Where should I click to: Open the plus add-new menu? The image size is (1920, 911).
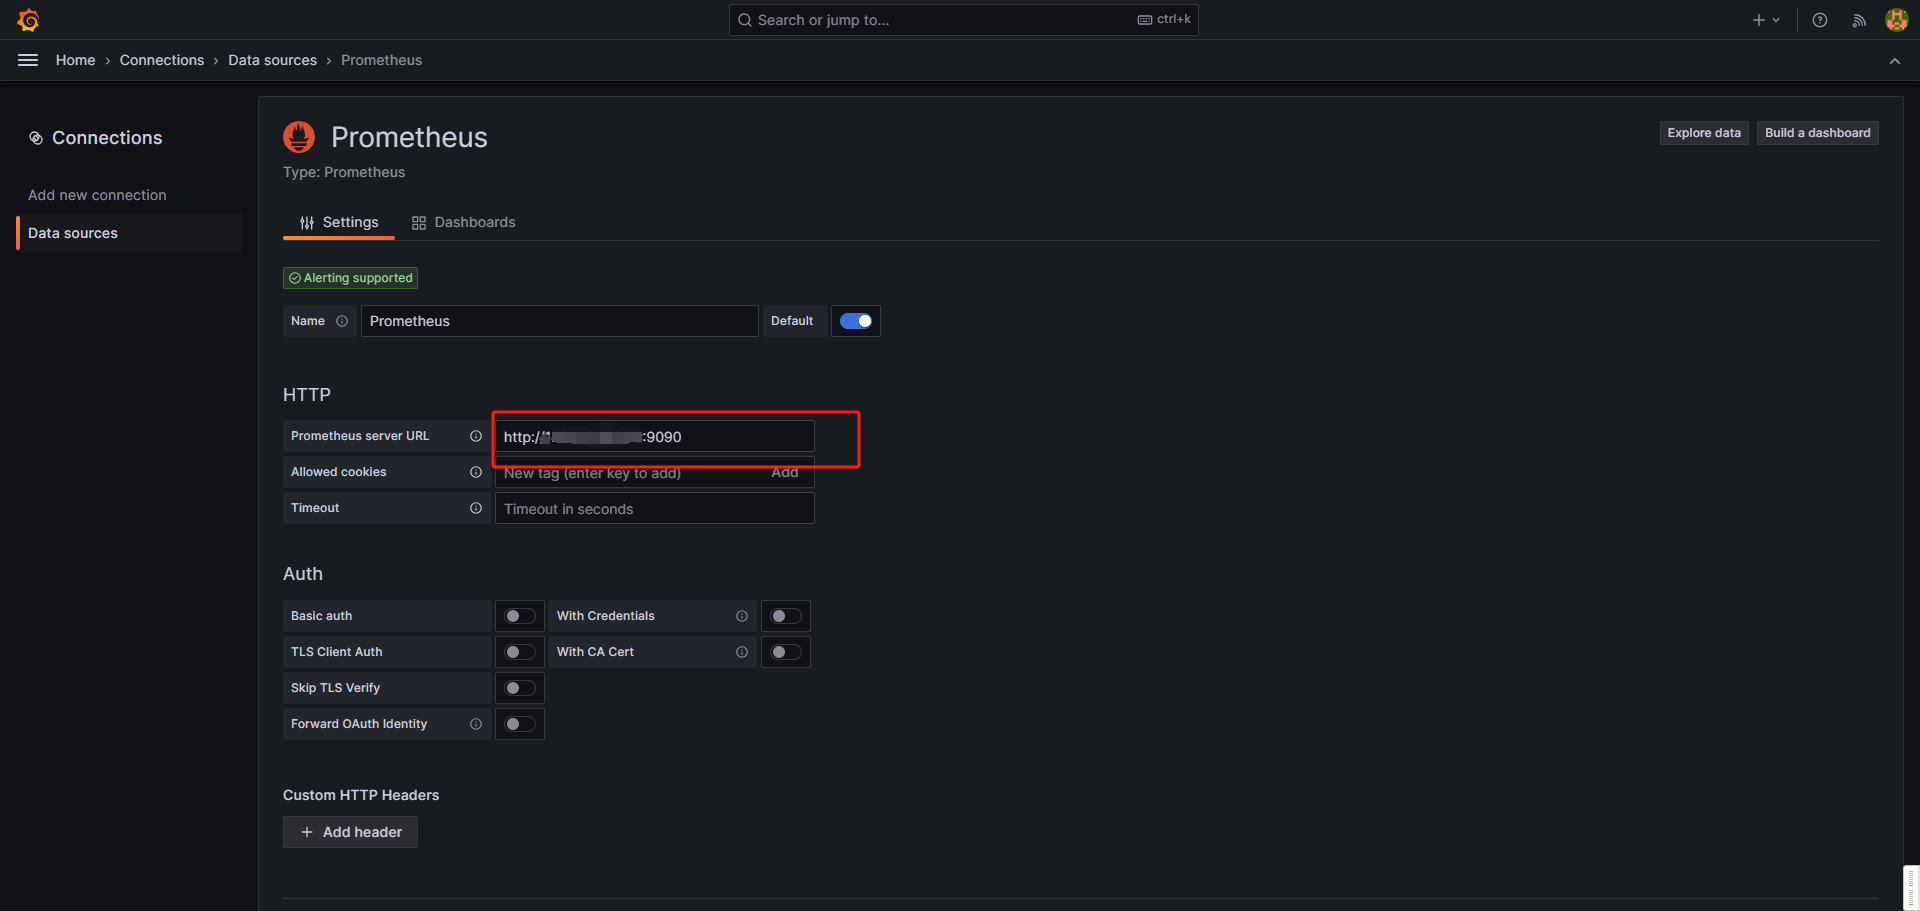[1766, 20]
